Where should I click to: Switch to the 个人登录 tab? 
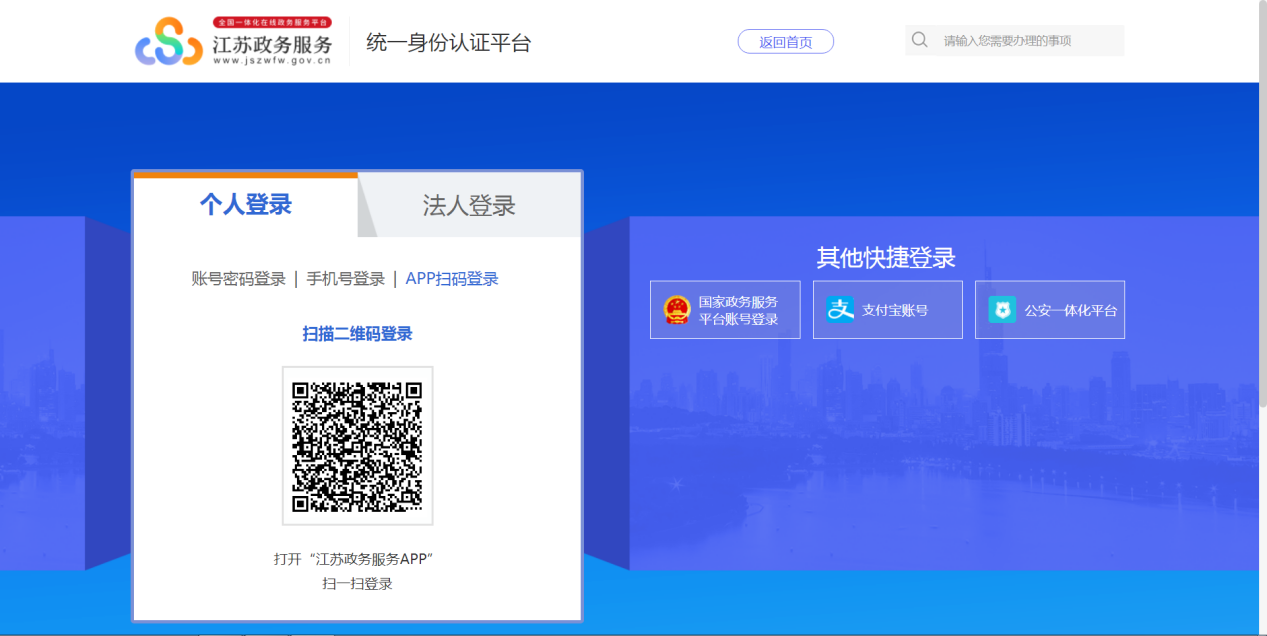pyautogui.click(x=246, y=205)
